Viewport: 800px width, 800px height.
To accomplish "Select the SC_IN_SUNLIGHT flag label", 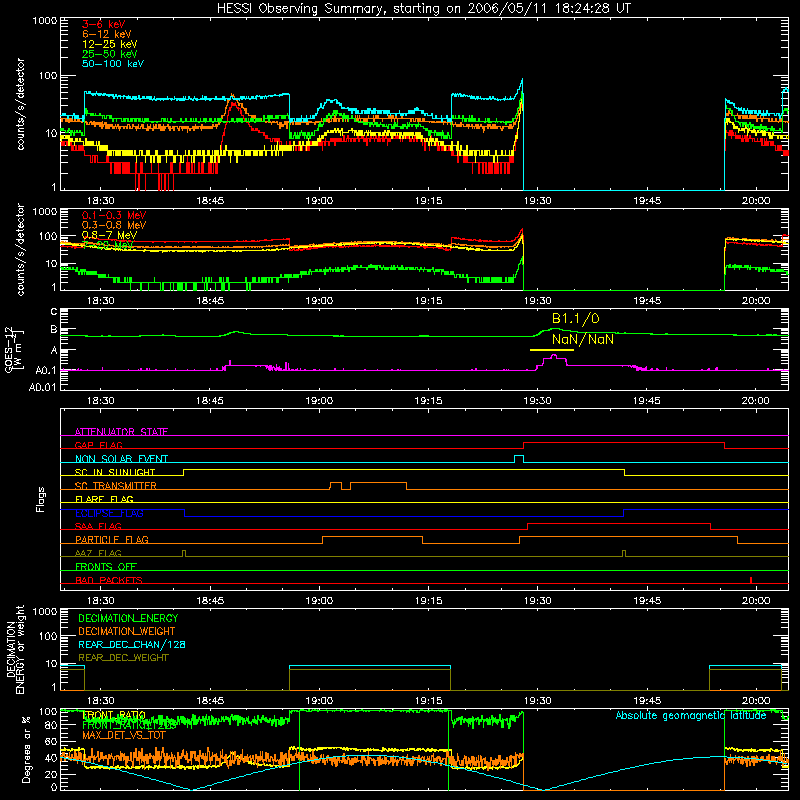I will (115, 472).
